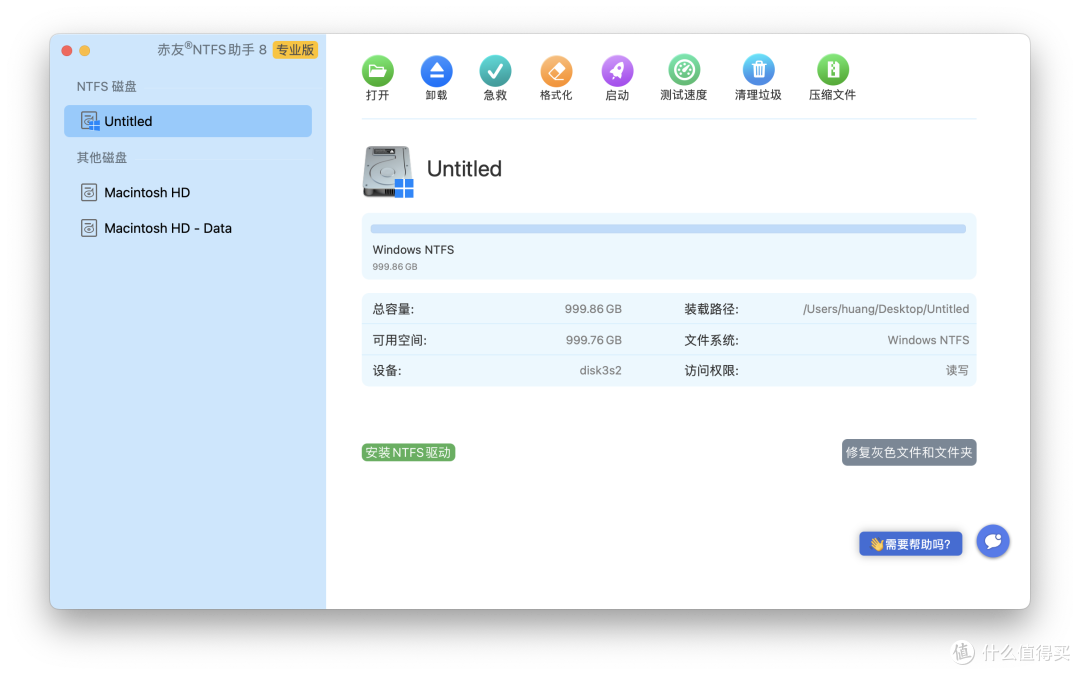
Task: Format the disk via the orange eraser icon
Action: coord(556,71)
